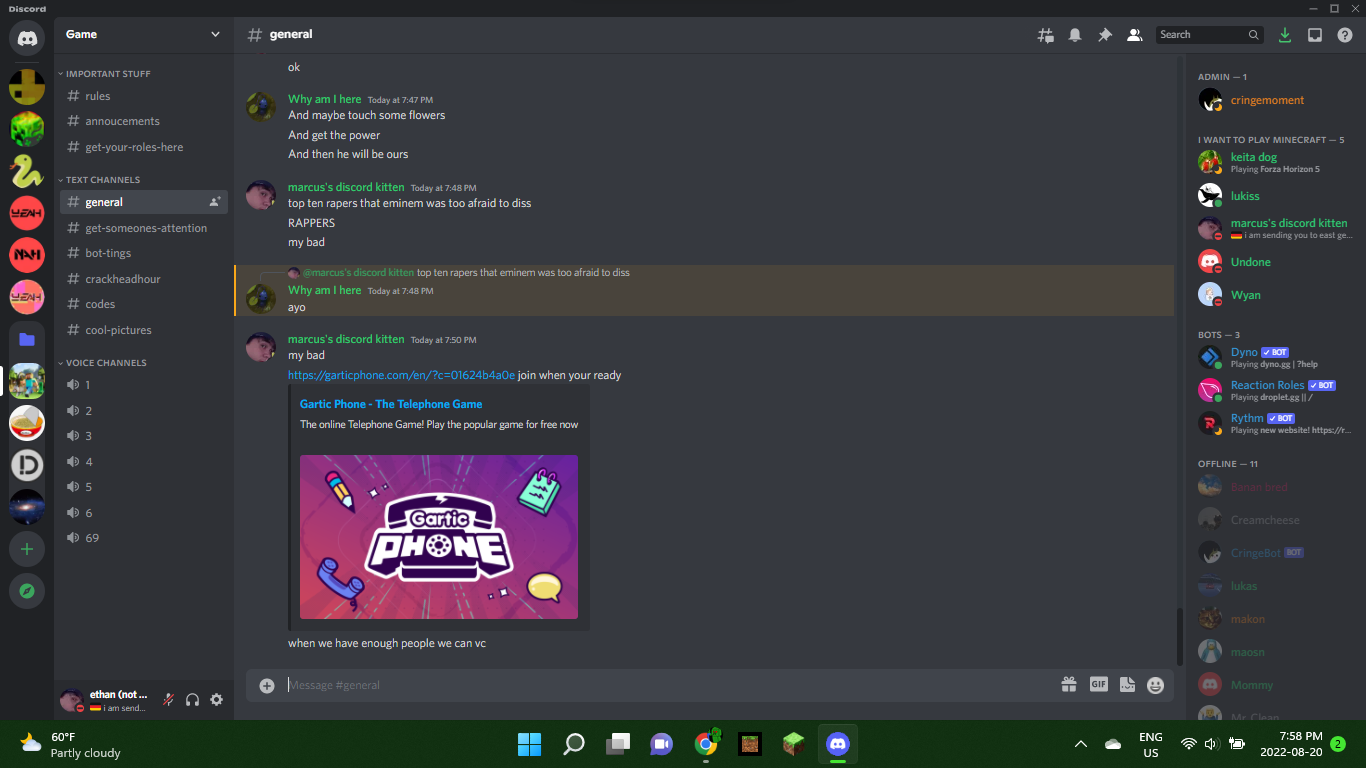The width and height of the screenshot is (1366, 768).
Task: Open the Threads icon in channel header
Action: coord(1045,35)
